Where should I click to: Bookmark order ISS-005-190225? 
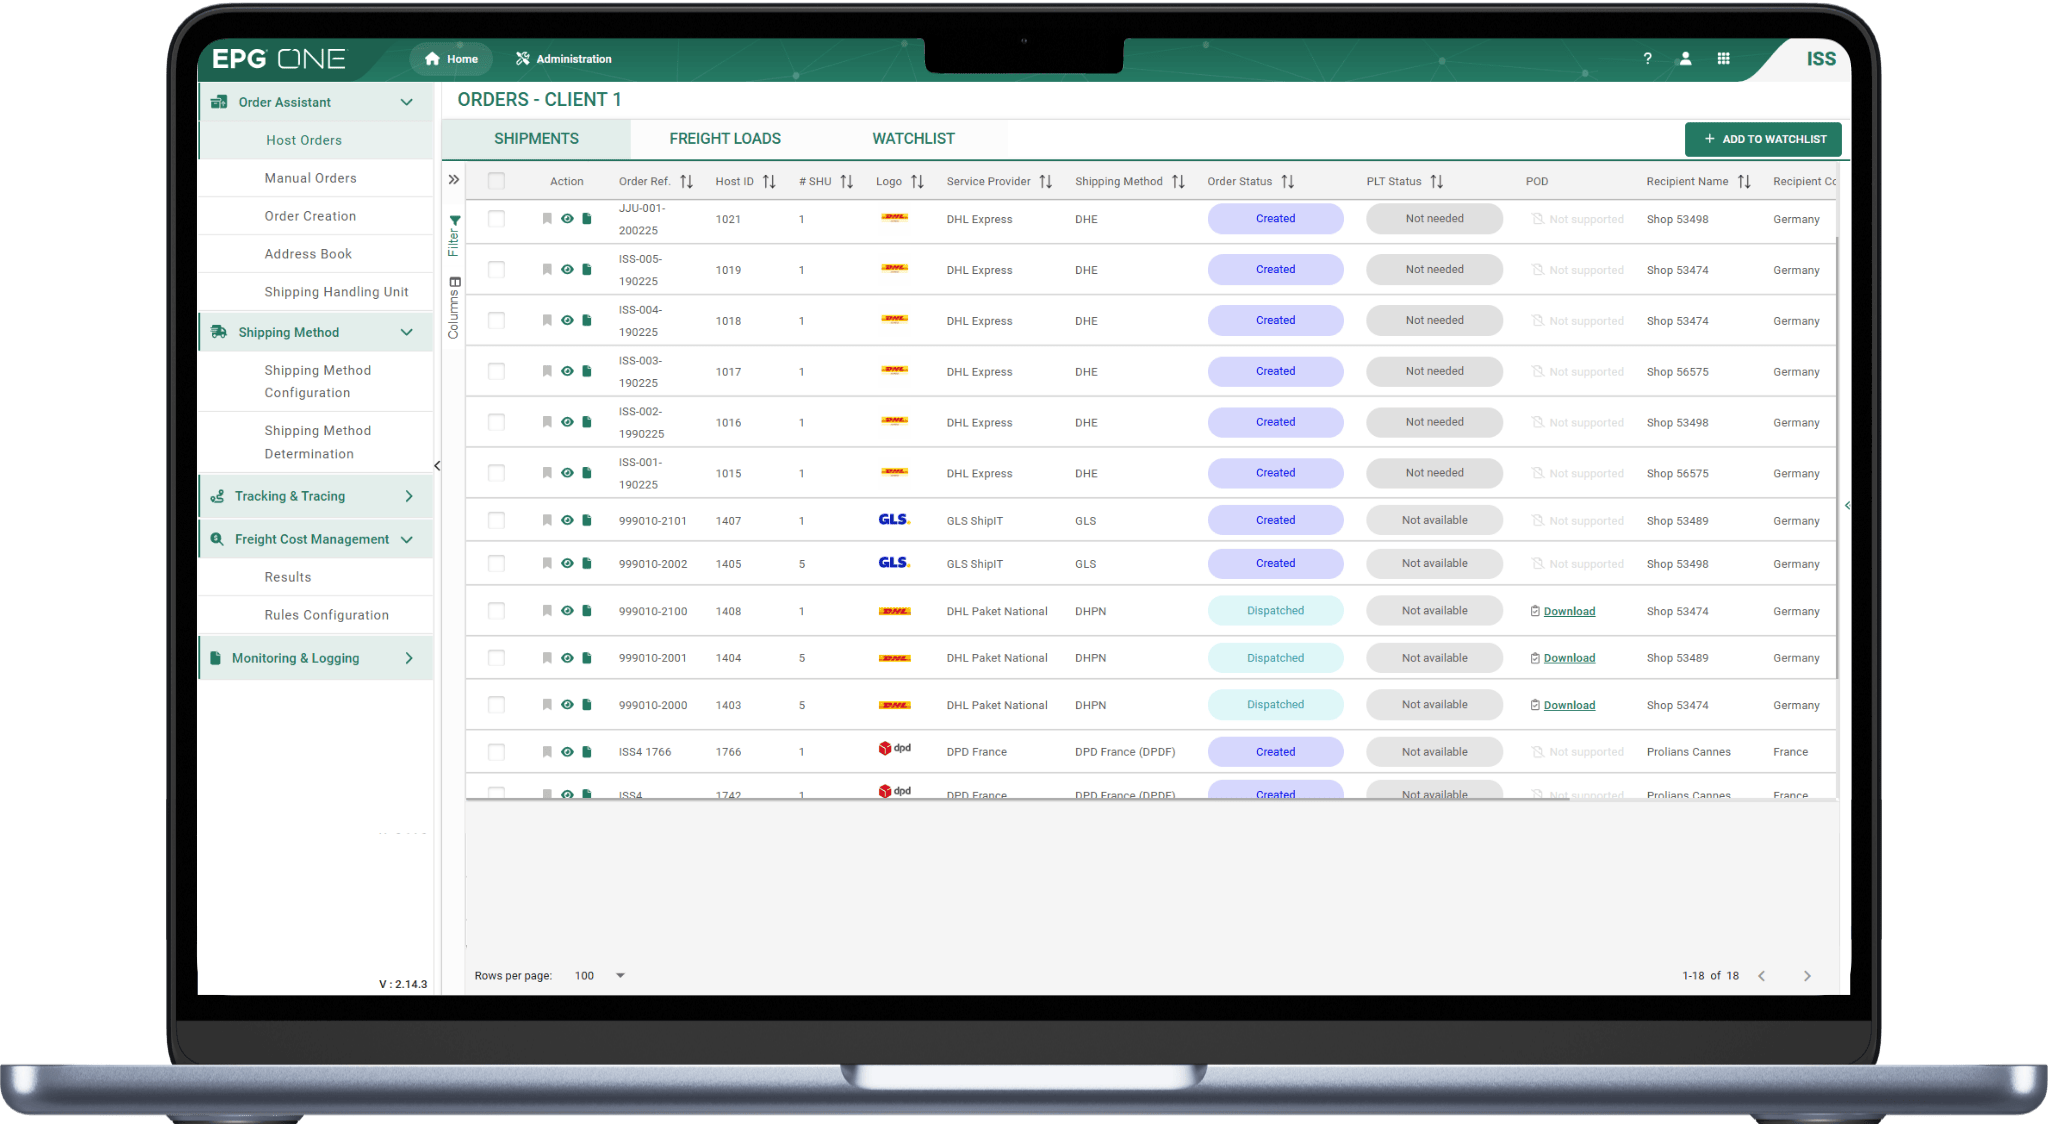(547, 270)
